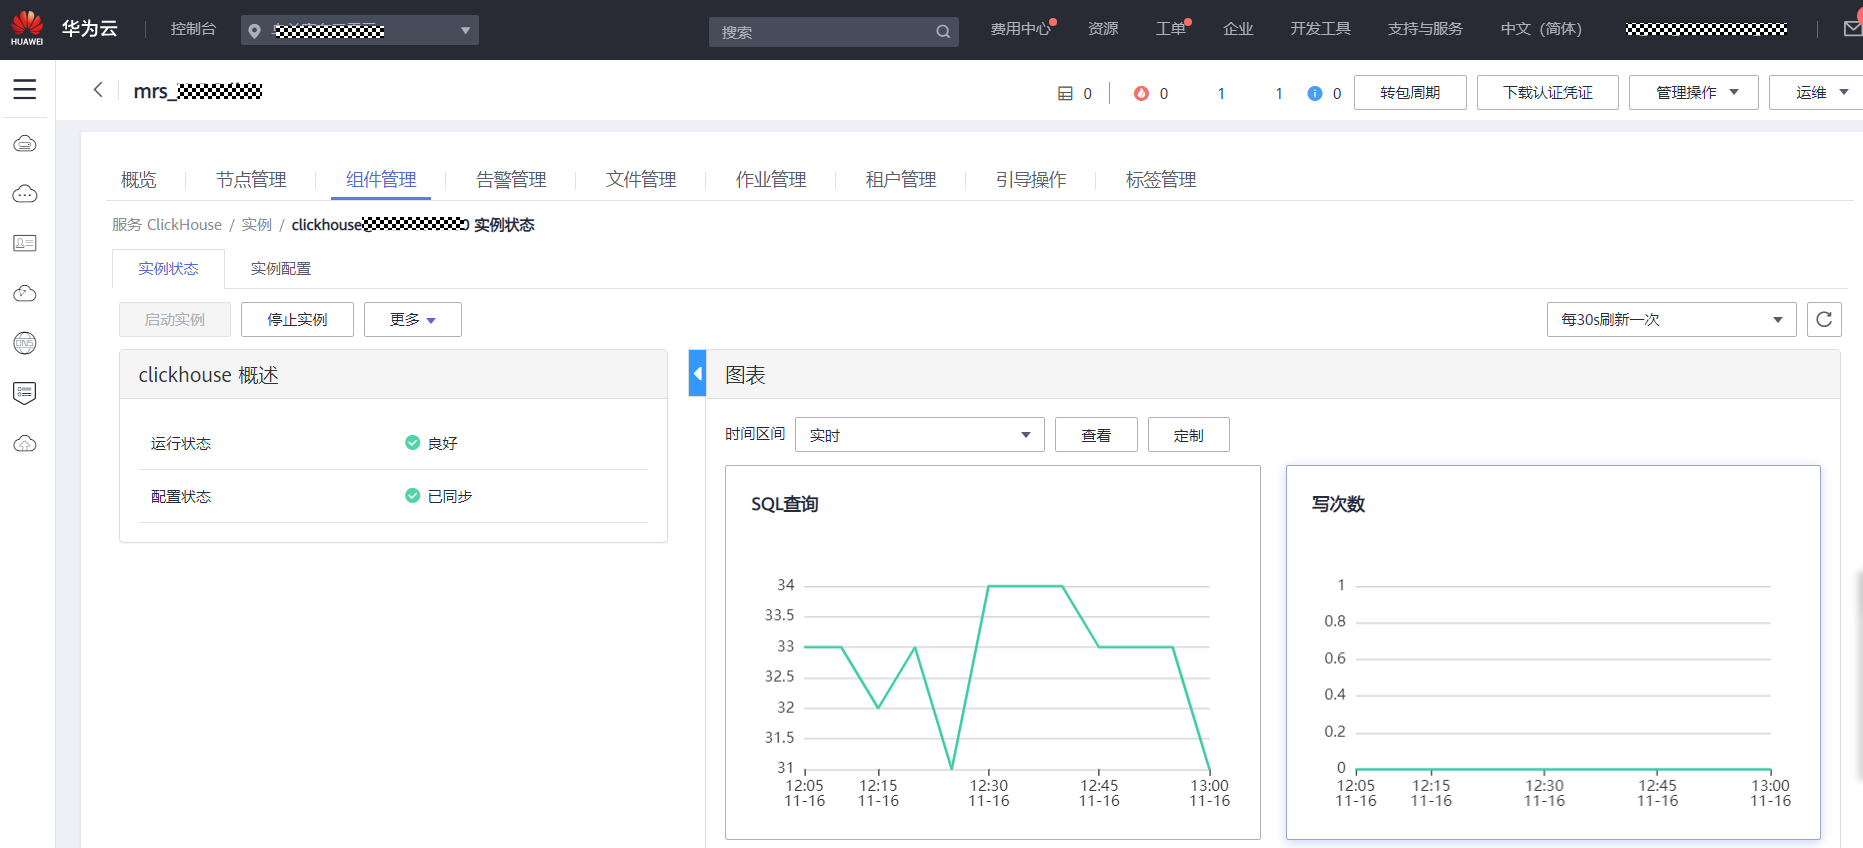The width and height of the screenshot is (1863, 848).
Task: Go back using the left arrow
Action: pos(98,90)
